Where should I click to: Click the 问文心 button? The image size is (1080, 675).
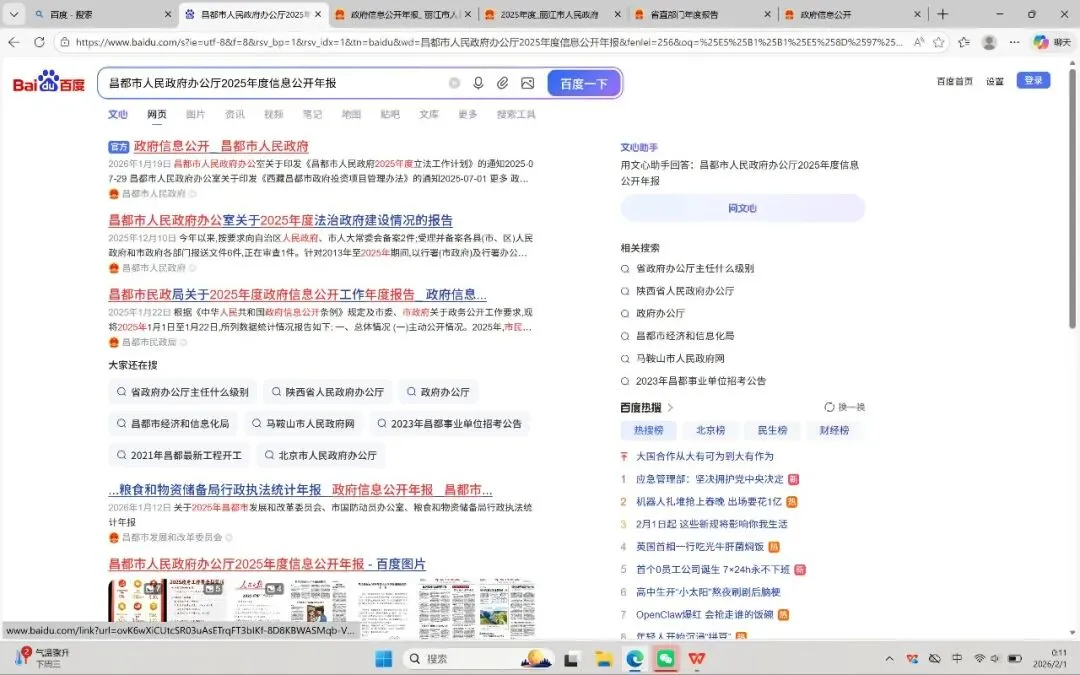[742, 208]
